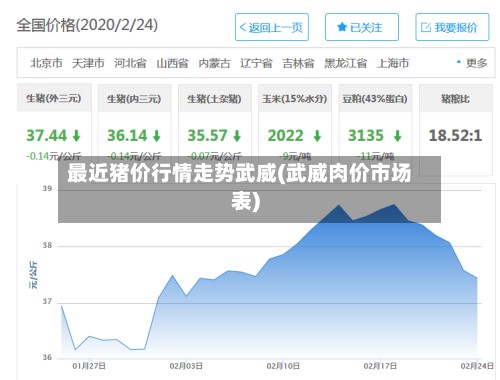Image resolution: width=500 pixels, height=380 pixels.
Task: Click the 37.44 price value
Action: tap(47, 136)
